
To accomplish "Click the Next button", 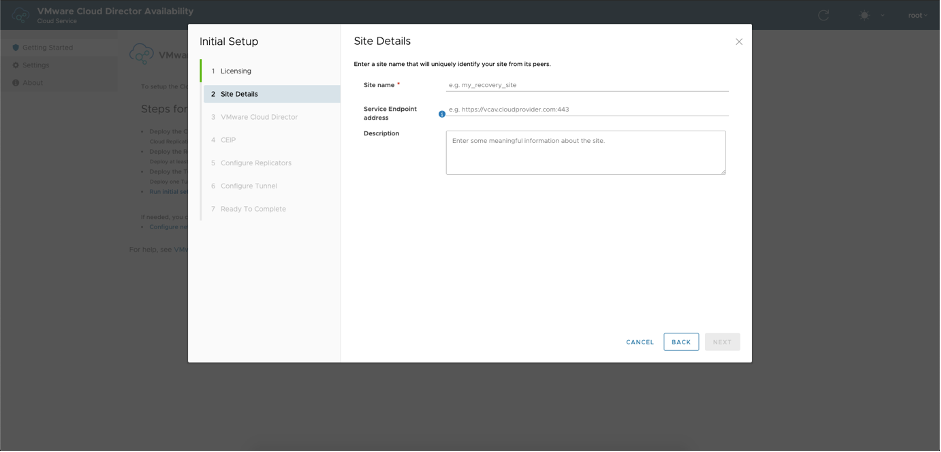I will [x=722, y=342].
